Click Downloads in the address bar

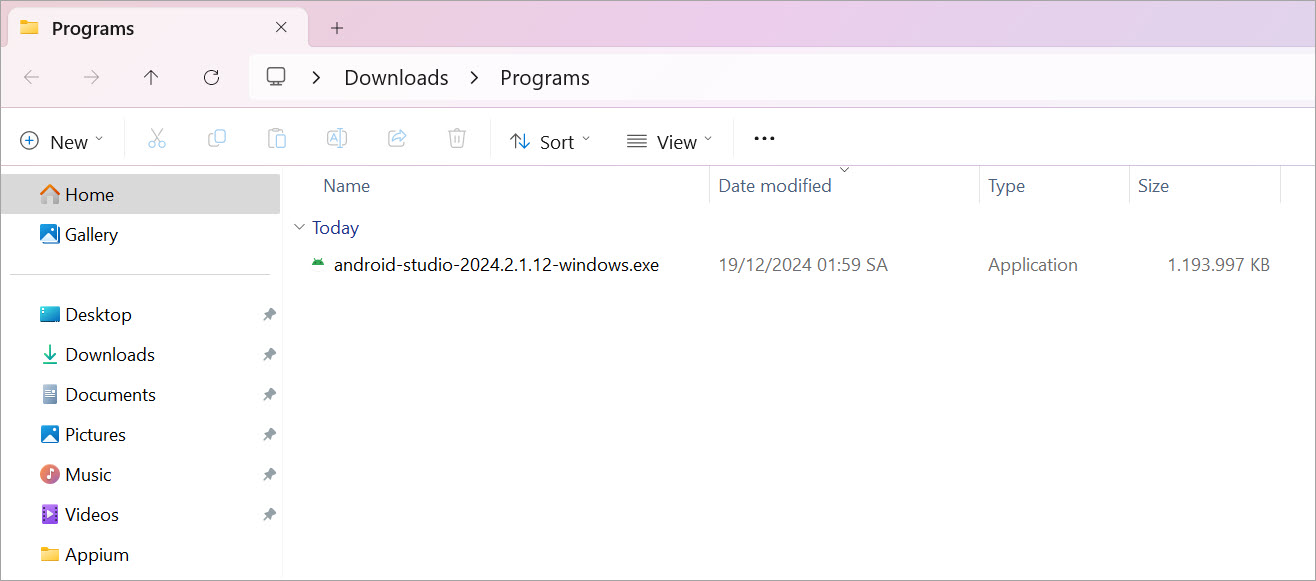(396, 78)
